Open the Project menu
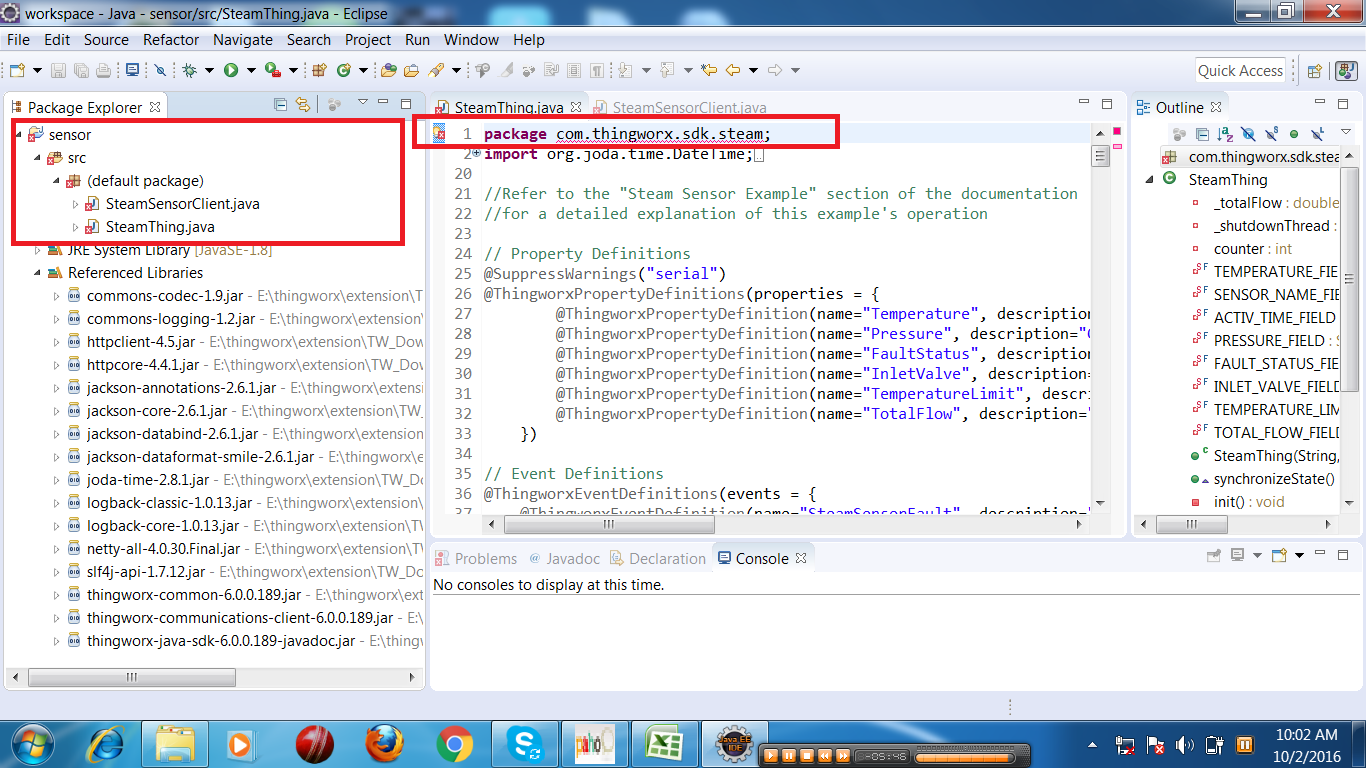1366x768 pixels. [368, 40]
